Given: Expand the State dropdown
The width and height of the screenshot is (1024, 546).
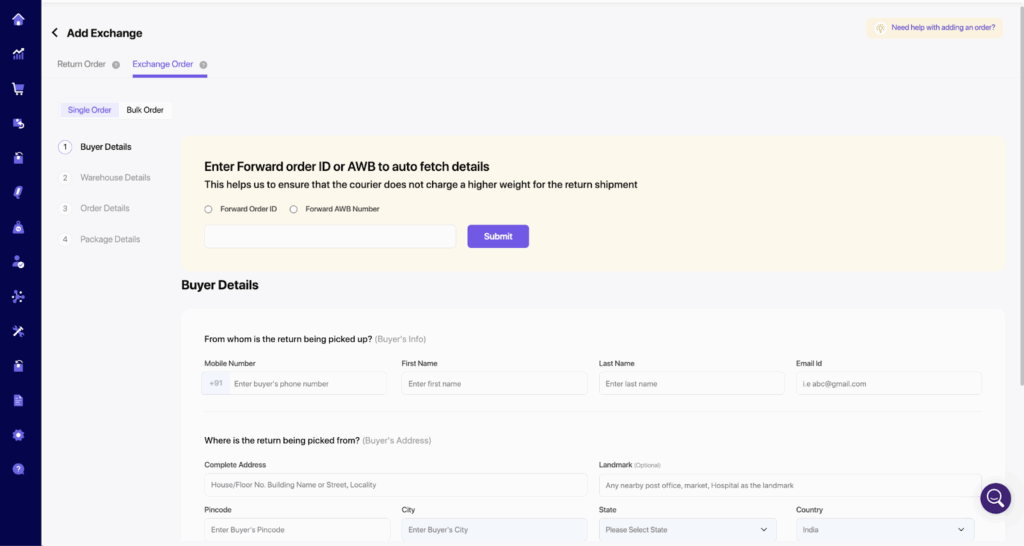Looking at the screenshot, I should 687,530.
